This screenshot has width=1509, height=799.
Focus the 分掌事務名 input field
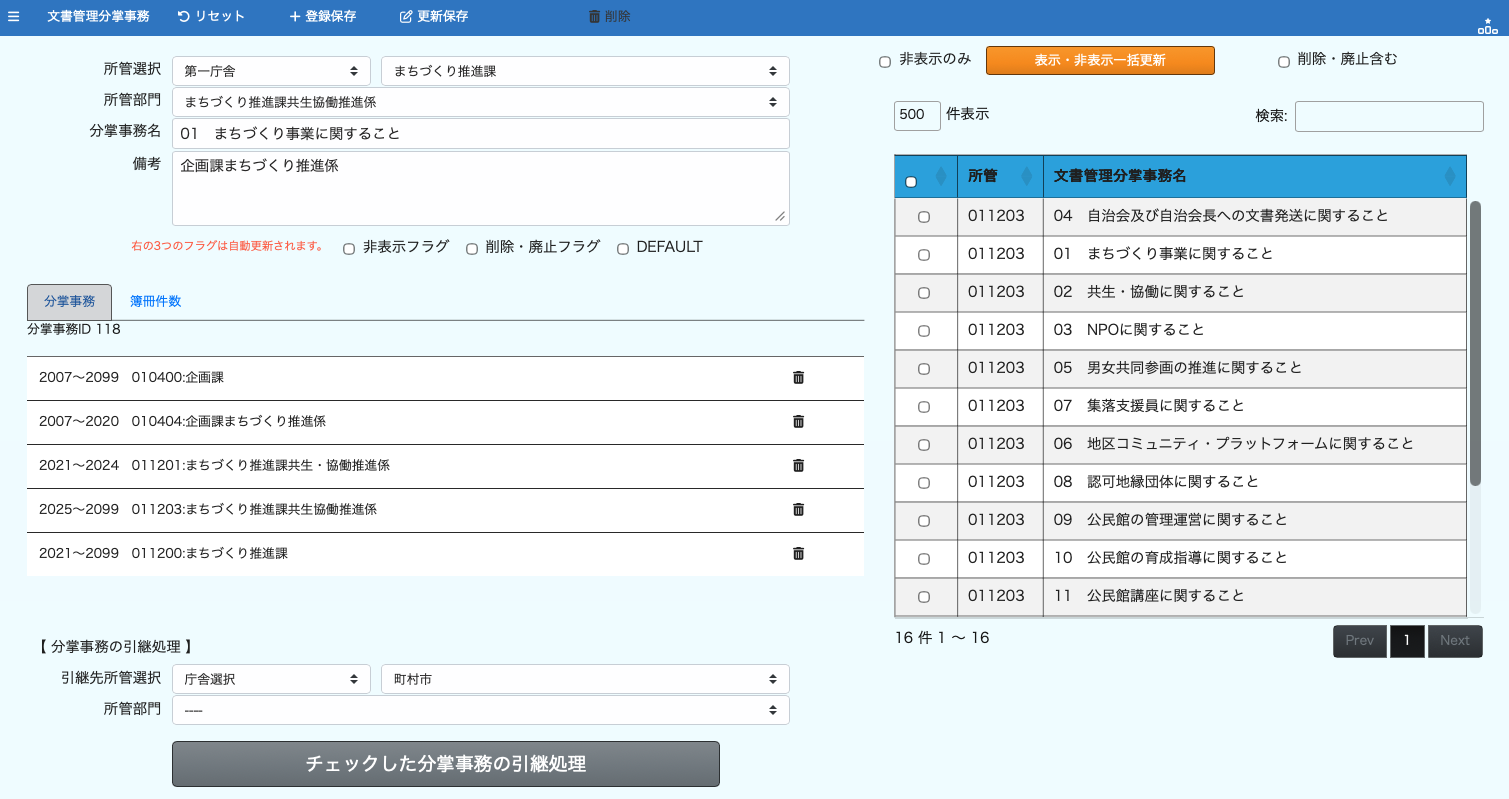tap(481, 133)
